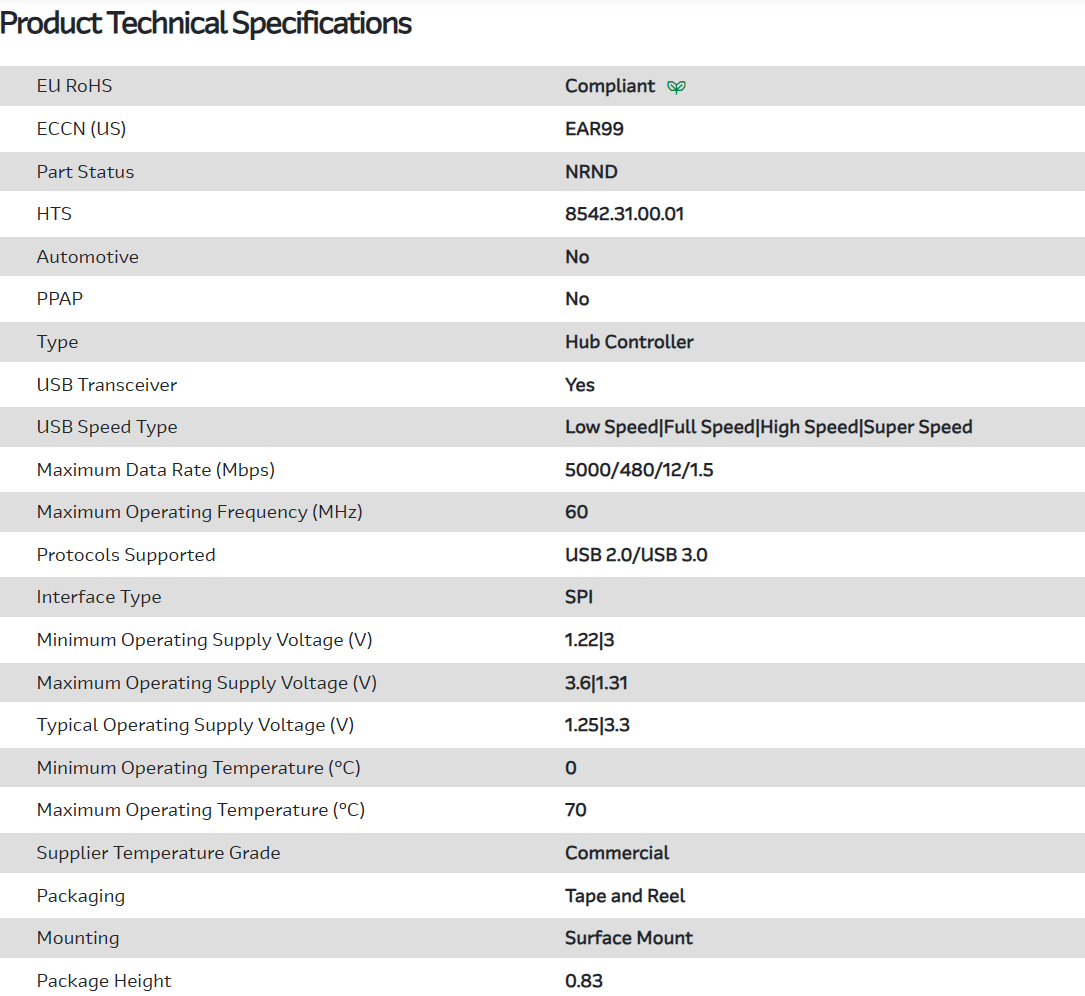Click the green leaf icon beside Compliant
The image size is (1085, 996).
[677, 87]
